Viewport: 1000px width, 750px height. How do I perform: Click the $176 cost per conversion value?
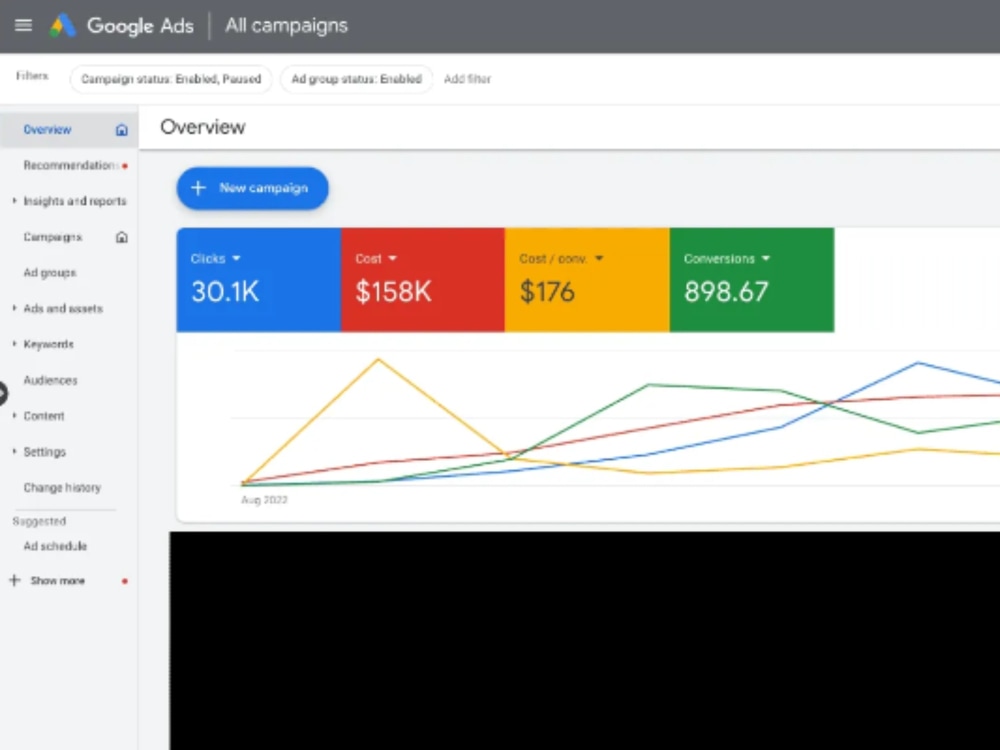point(547,291)
